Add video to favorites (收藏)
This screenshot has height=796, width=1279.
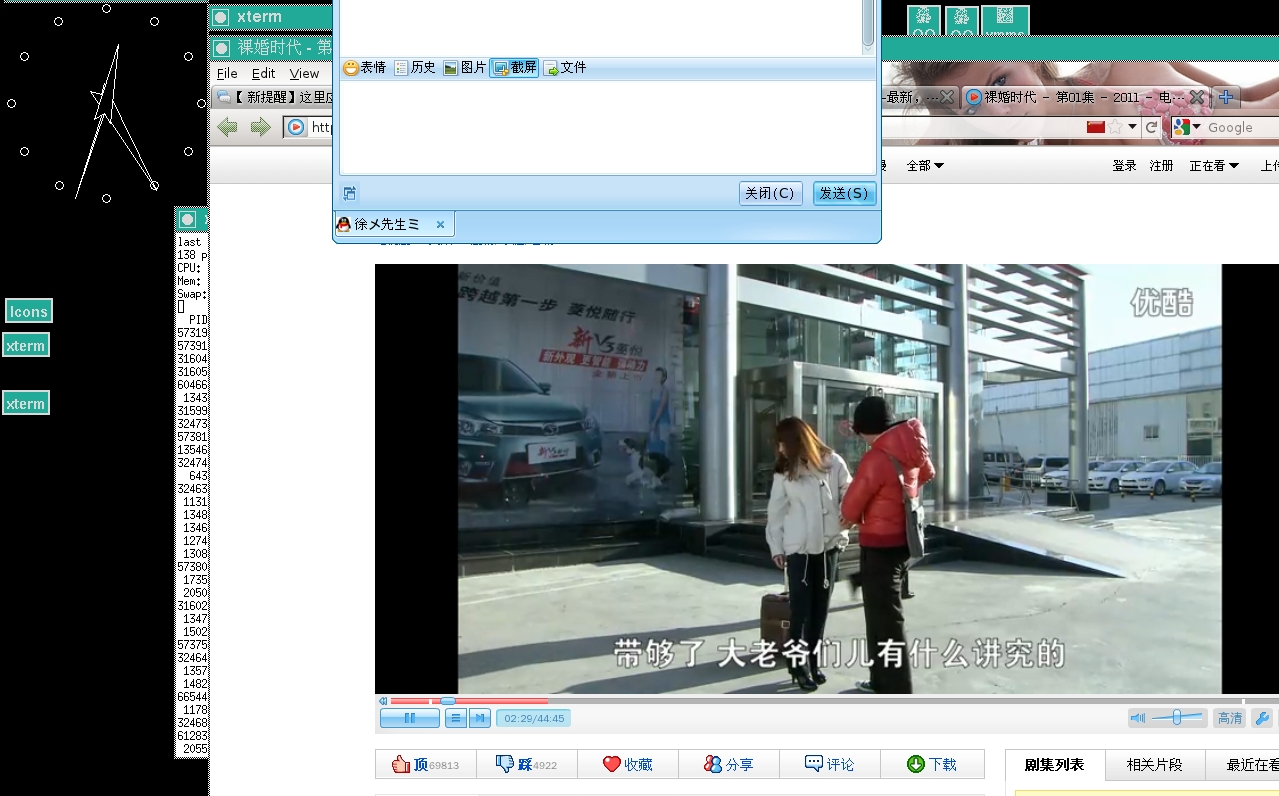click(x=628, y=764)
